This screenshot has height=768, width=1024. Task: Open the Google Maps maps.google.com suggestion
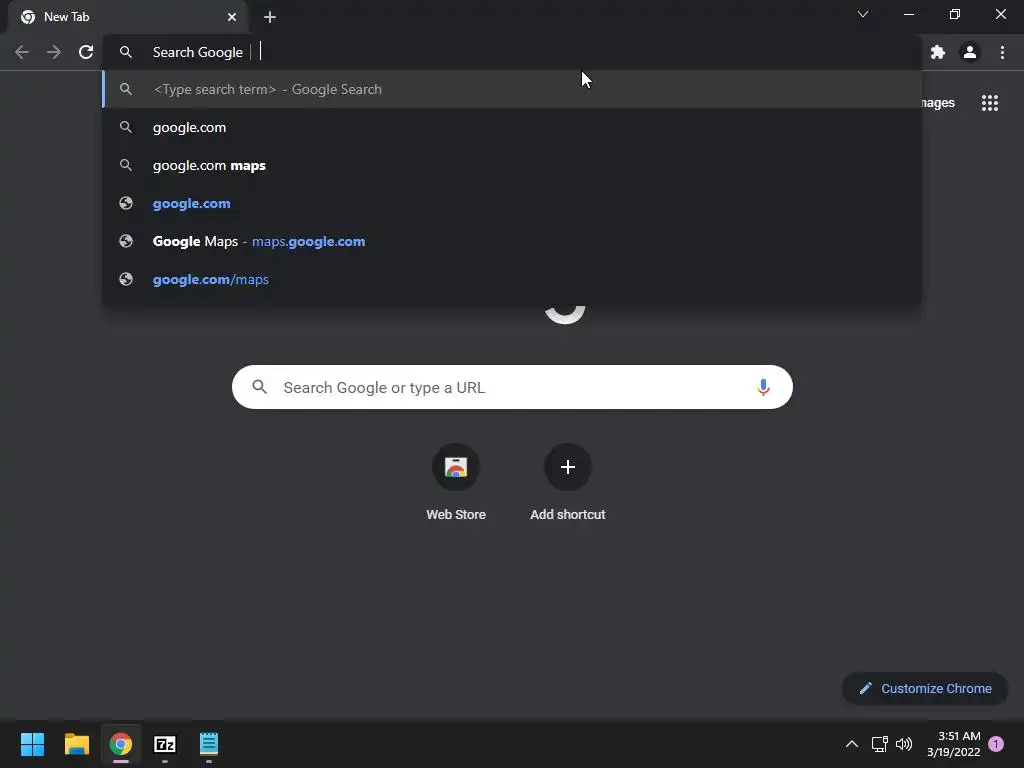[513, 241]
